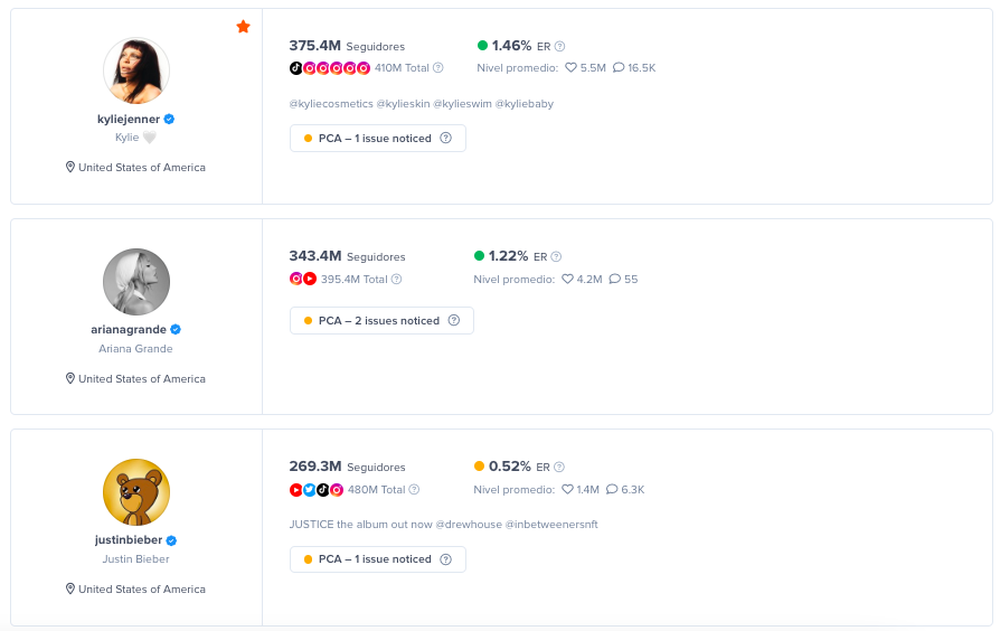1000x631 pixels.
Task: Click the orange favorite star on kyliejenner's card
Action: (243, 26)
